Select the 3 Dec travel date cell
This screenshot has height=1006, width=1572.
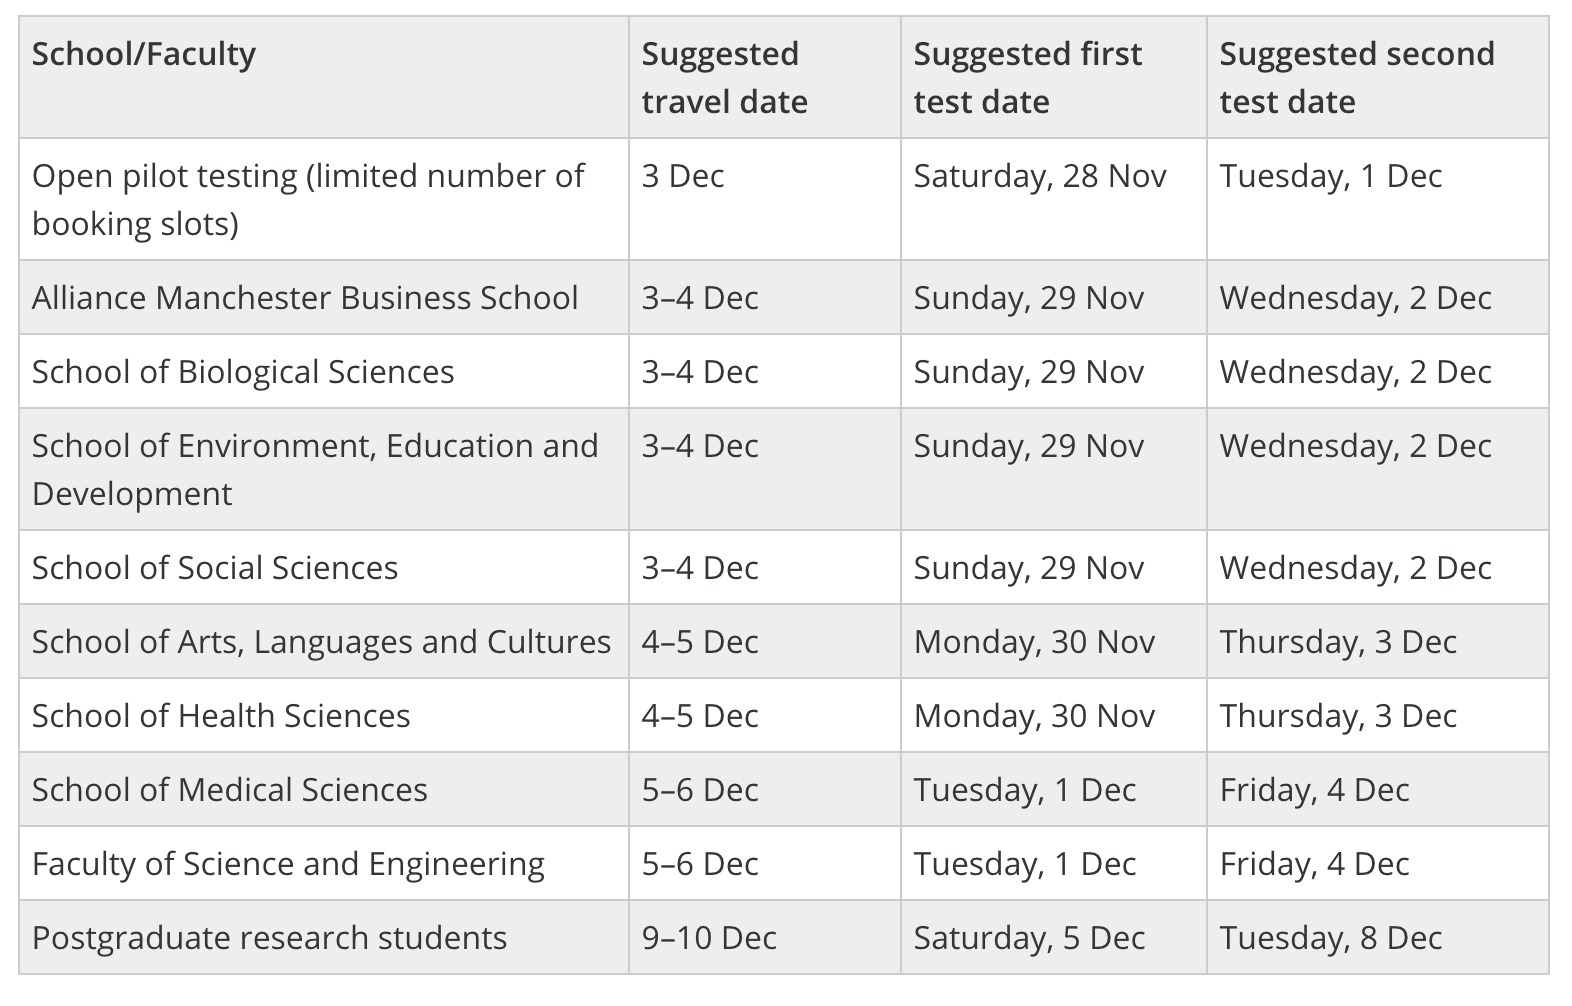click(683, 176)
